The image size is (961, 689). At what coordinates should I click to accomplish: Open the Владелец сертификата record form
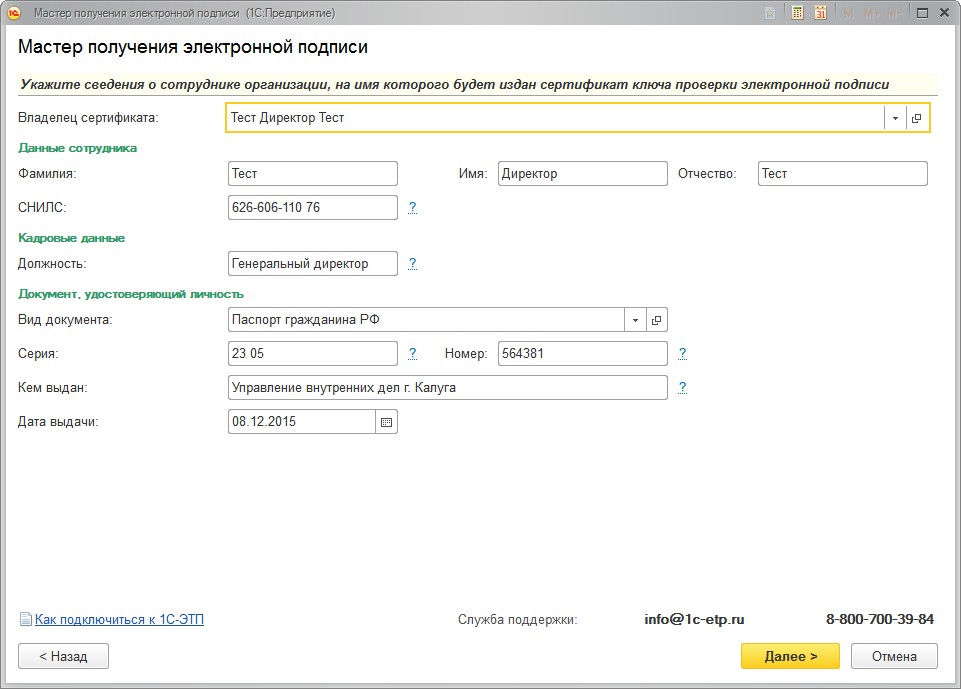coord(917,118)
